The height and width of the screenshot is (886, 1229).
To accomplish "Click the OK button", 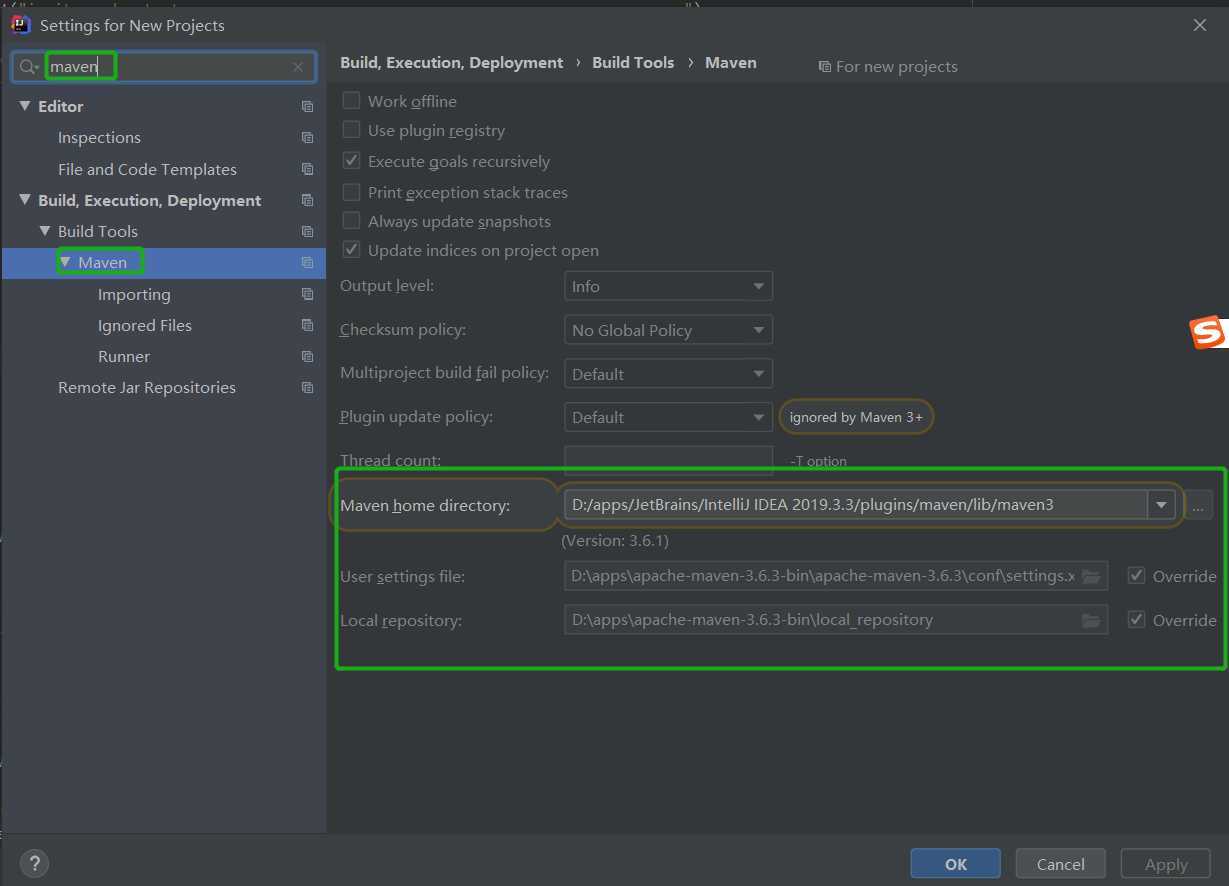I will tap(956, 864).
